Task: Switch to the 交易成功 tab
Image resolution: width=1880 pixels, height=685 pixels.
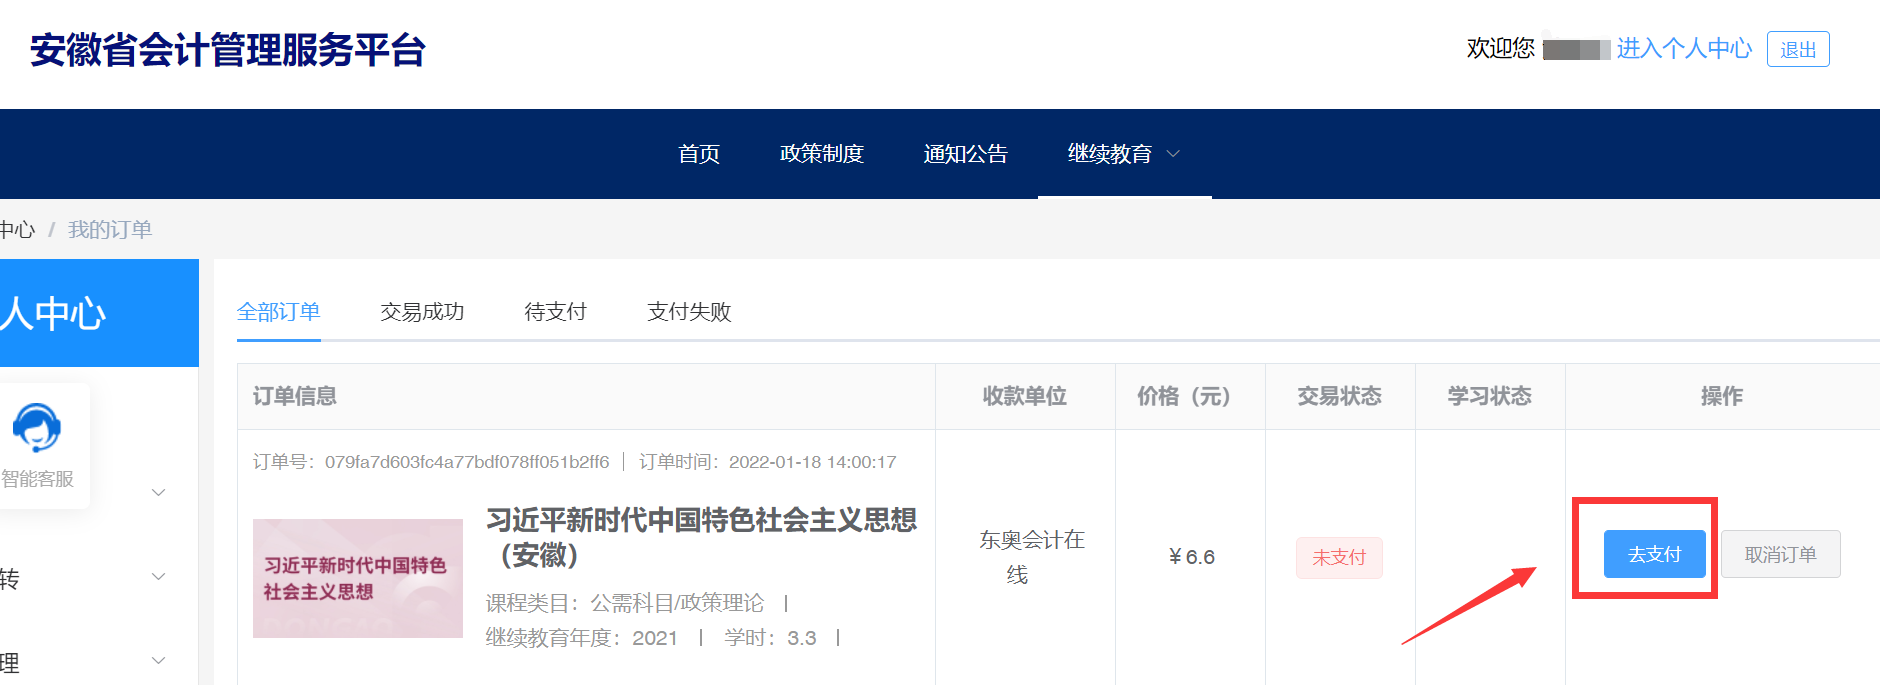Action: (422, 312)
